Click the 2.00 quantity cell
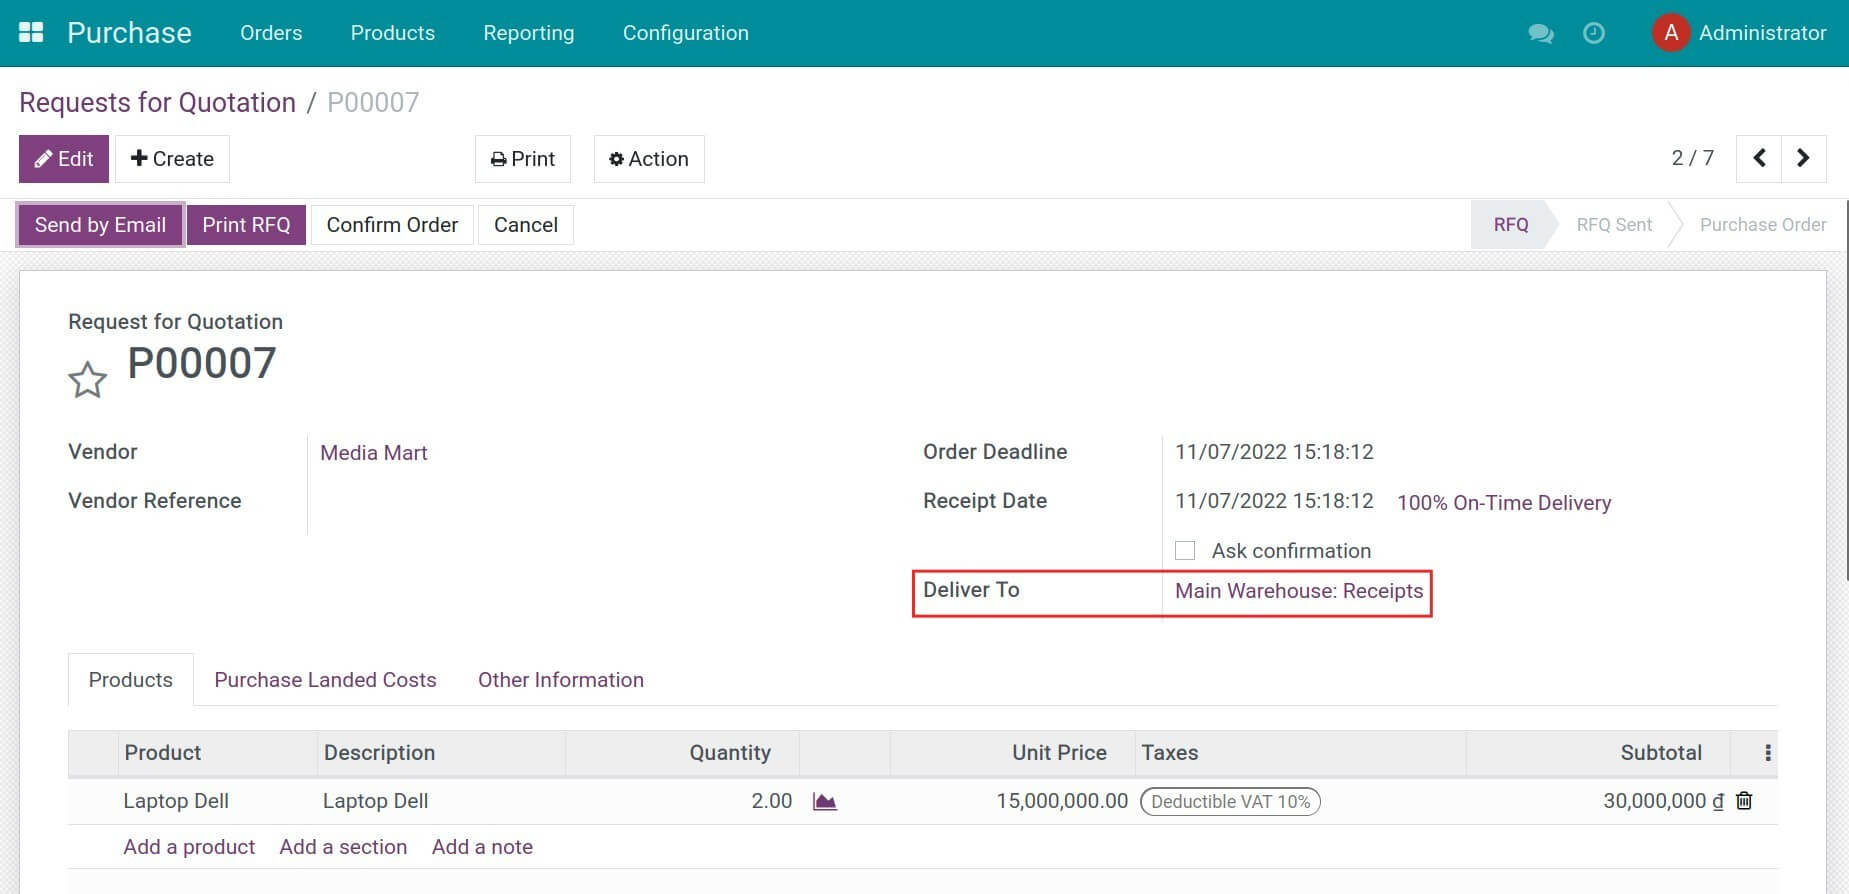1849x894 pixels. coord(771,801)
